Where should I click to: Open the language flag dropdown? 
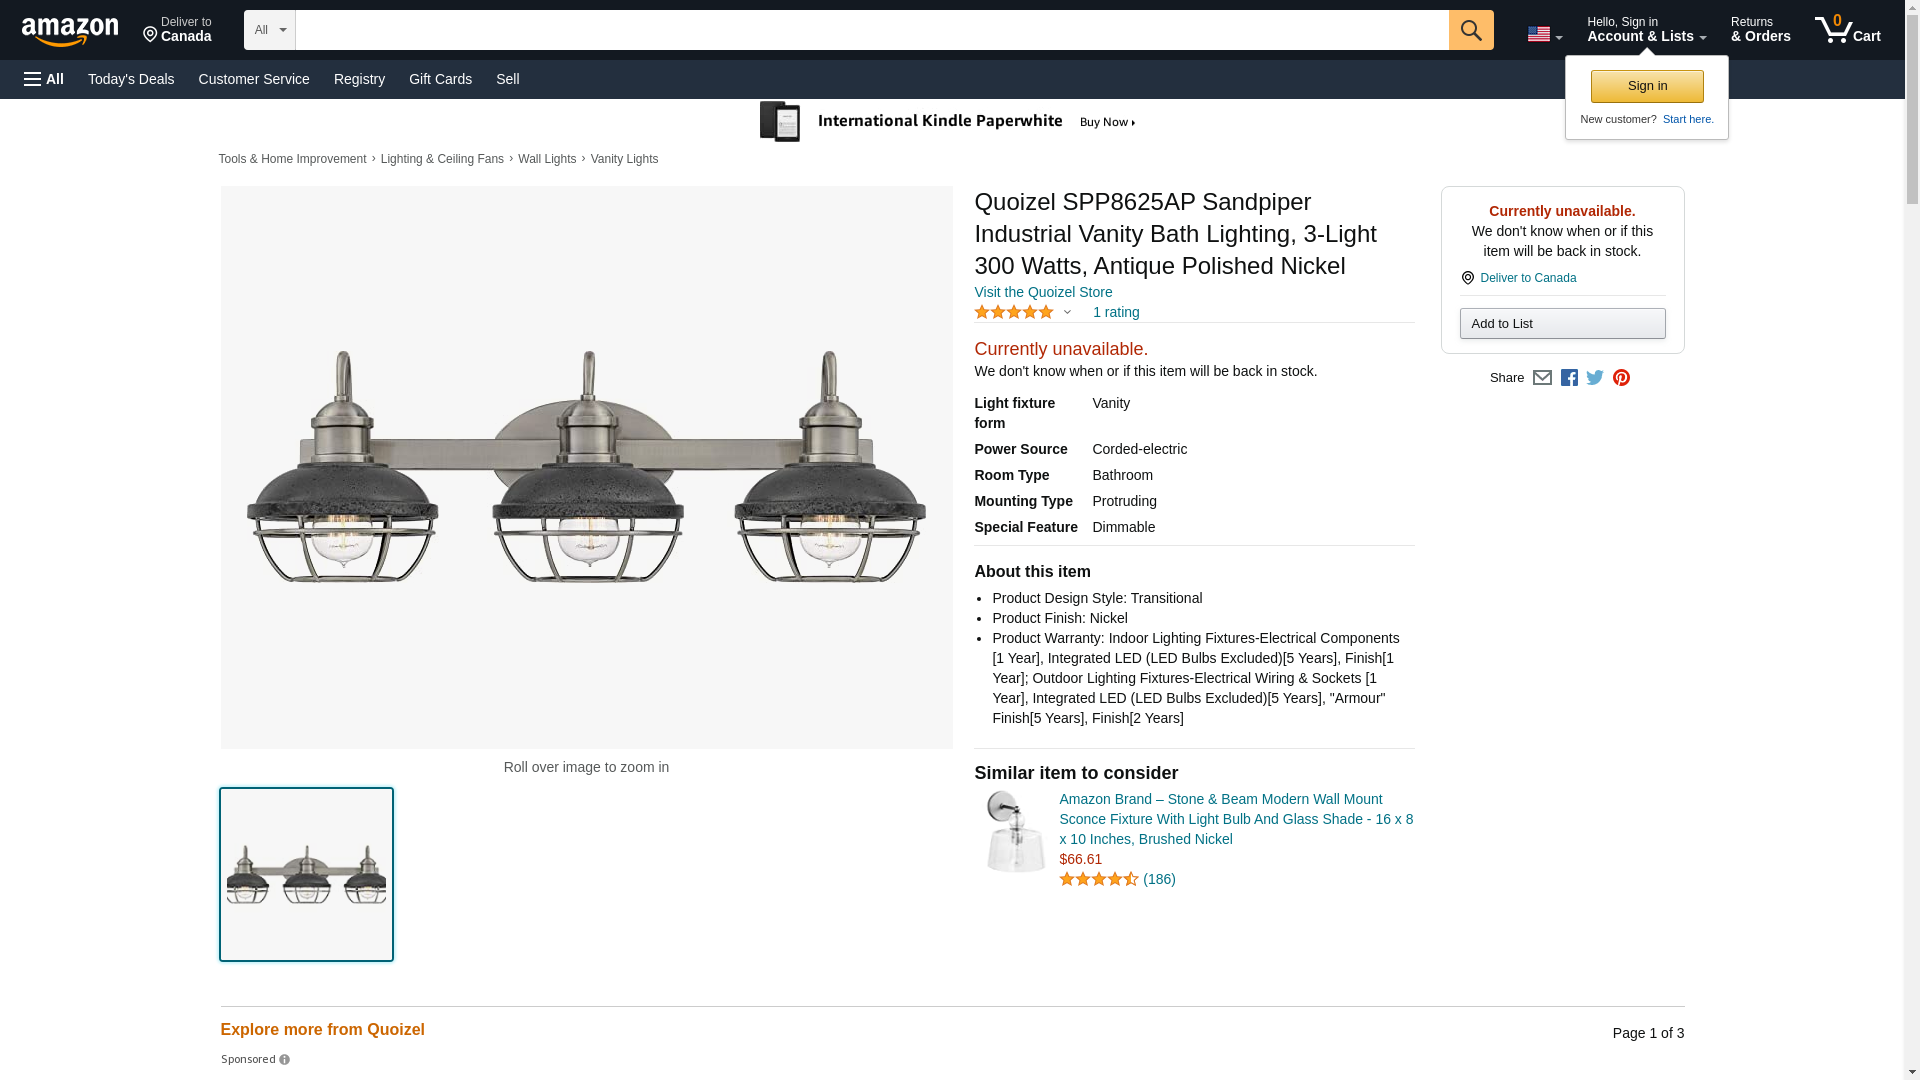(x=1544, y=34)
